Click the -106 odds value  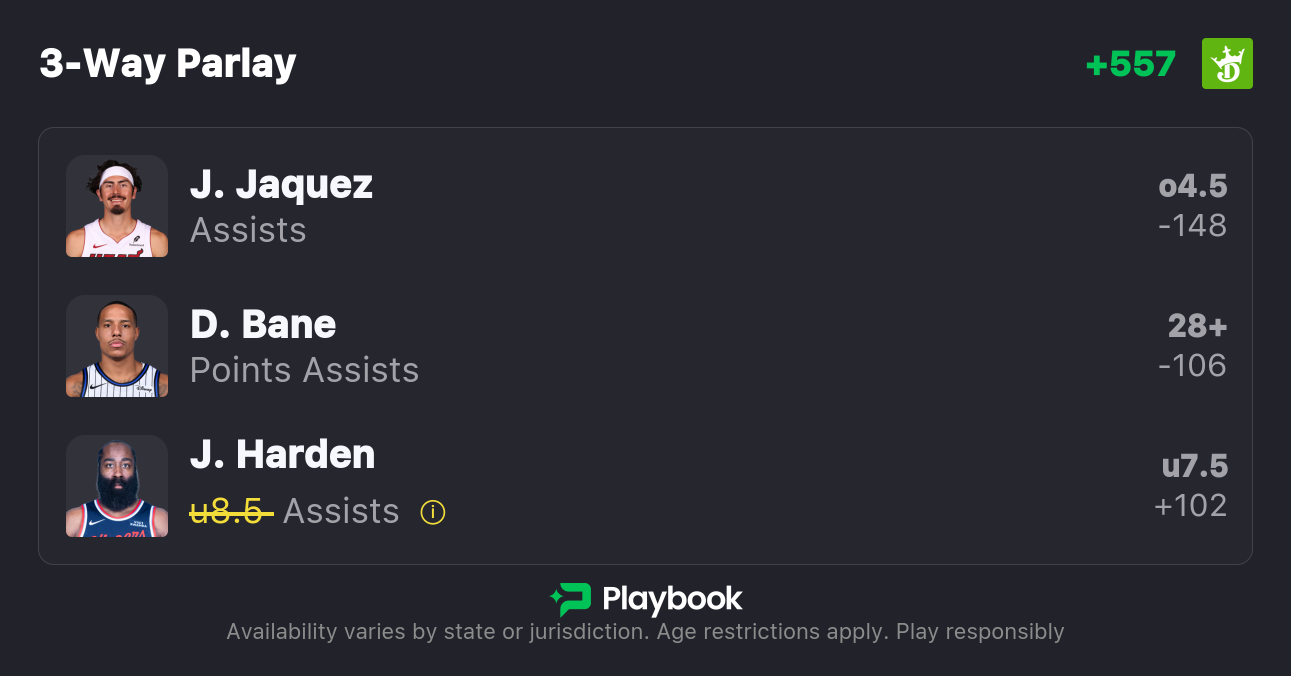1192,366
